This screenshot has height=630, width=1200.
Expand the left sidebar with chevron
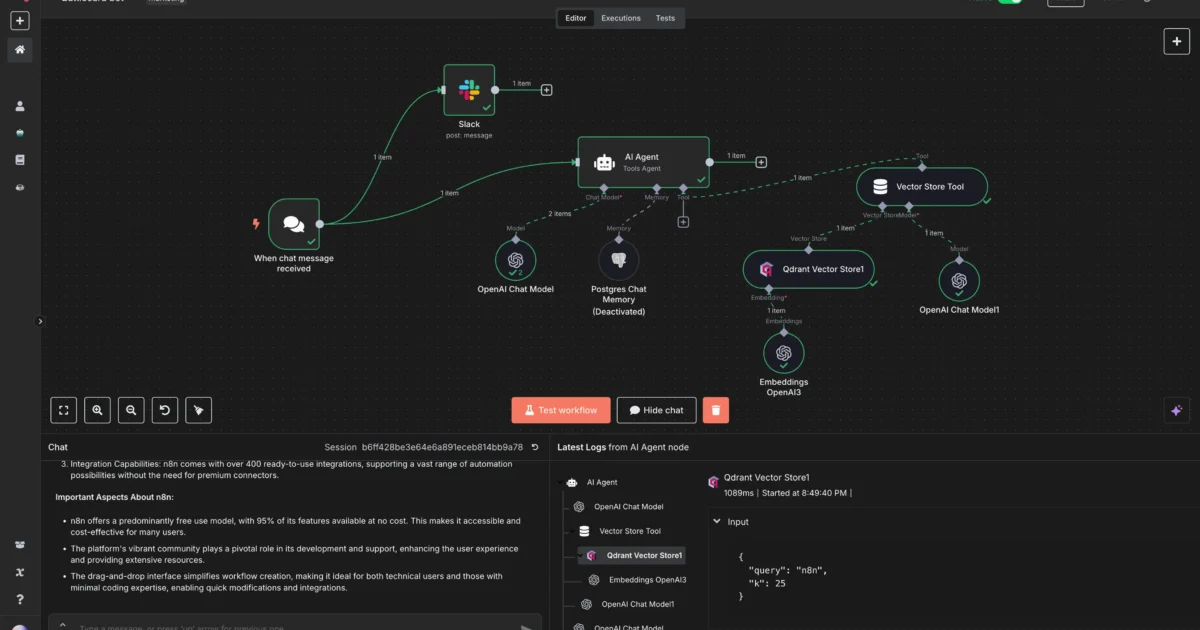(x=41, y=321)
